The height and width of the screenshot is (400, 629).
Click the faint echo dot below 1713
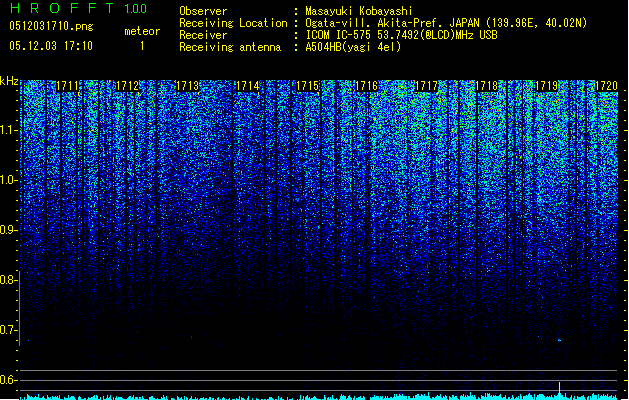coord(191,338)
